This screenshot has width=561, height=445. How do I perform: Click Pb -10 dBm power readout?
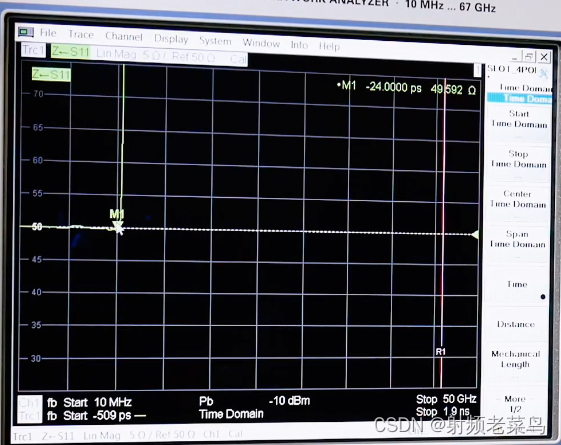254,401
